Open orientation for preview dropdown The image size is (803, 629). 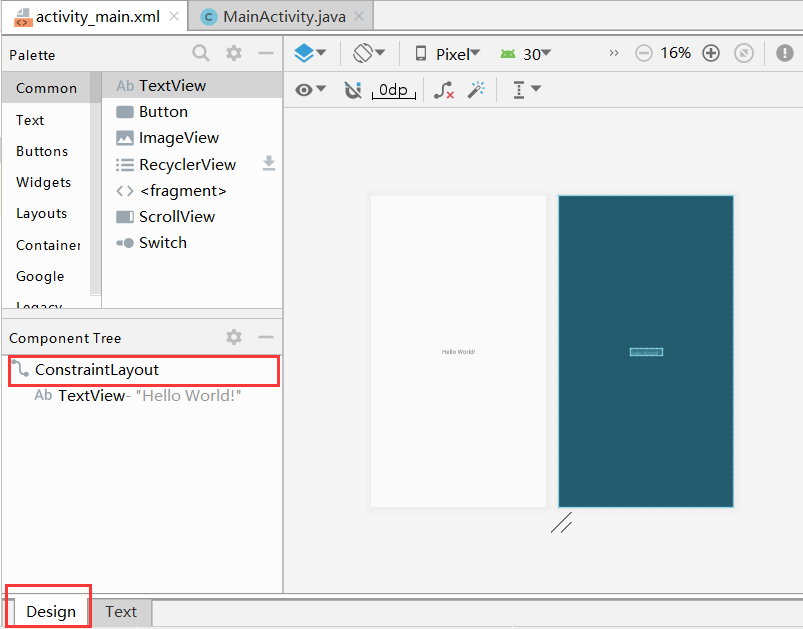pyautogui.click(x=369, y=53)
